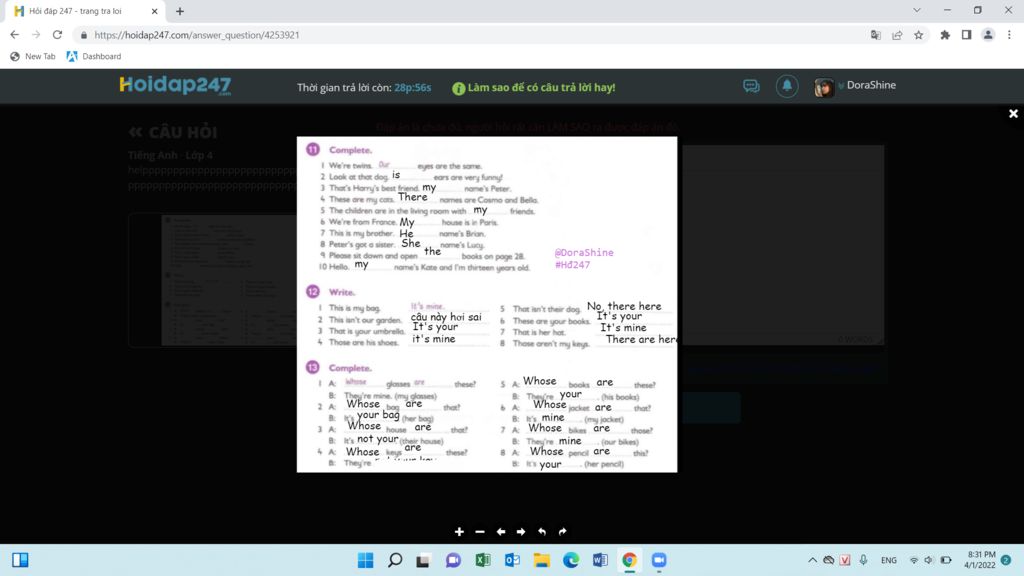Open Zoom from taskbar
The image size is (1024, 576).
(659, 560)
